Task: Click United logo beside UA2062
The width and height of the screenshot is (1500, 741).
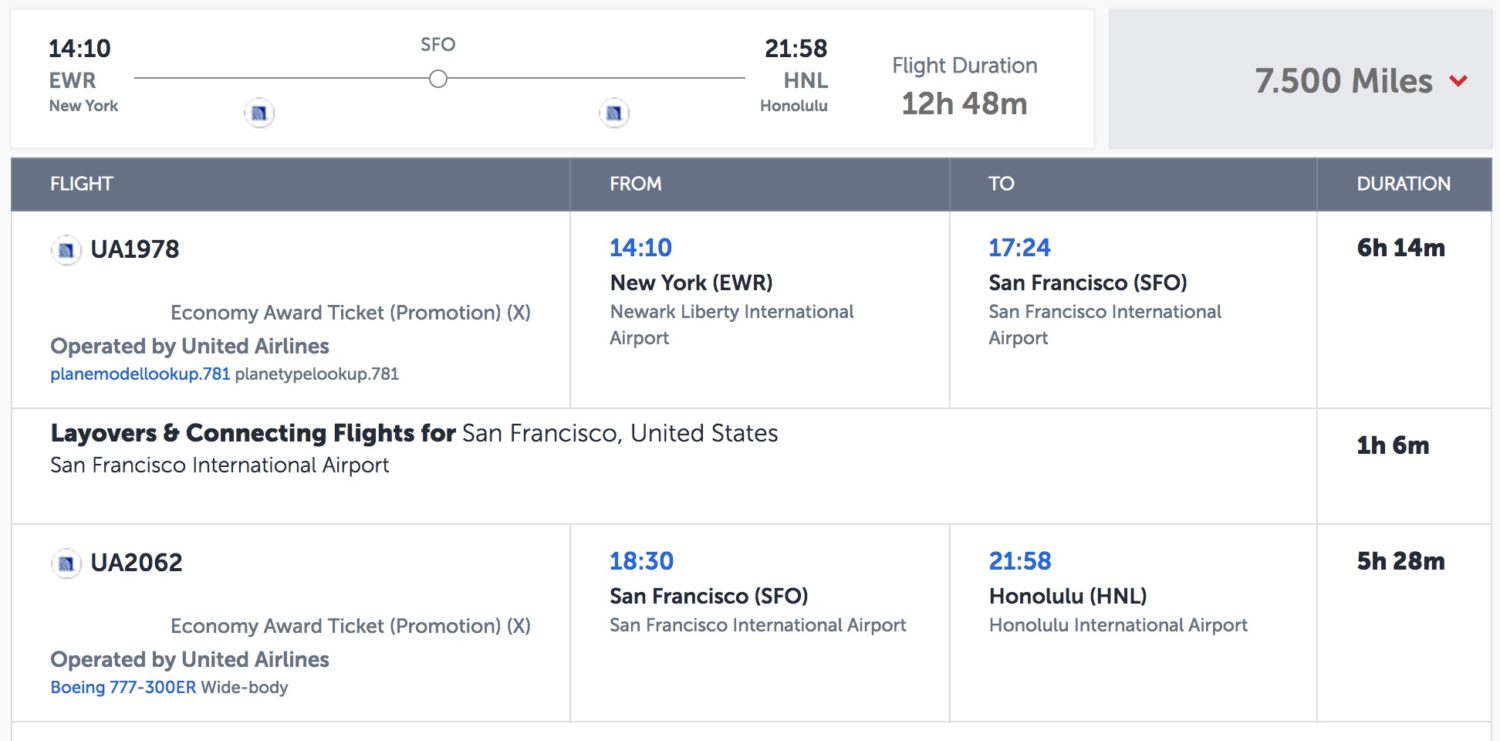Action: point(66,563)
